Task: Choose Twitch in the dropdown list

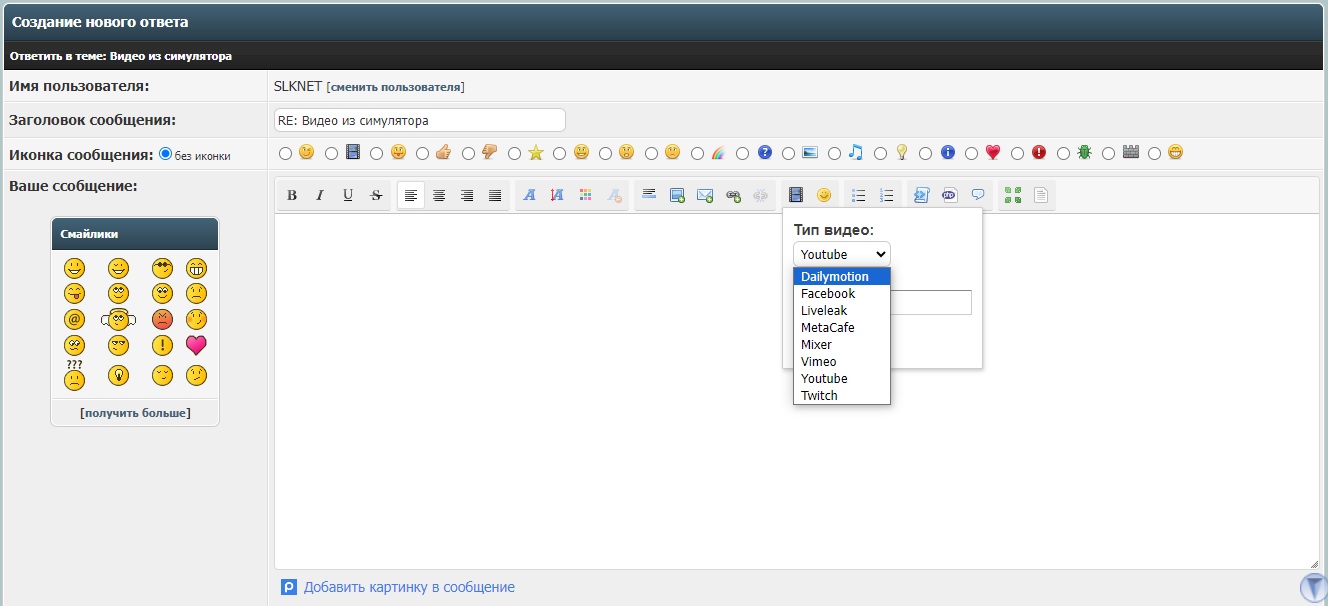Action: coord(819,395)
